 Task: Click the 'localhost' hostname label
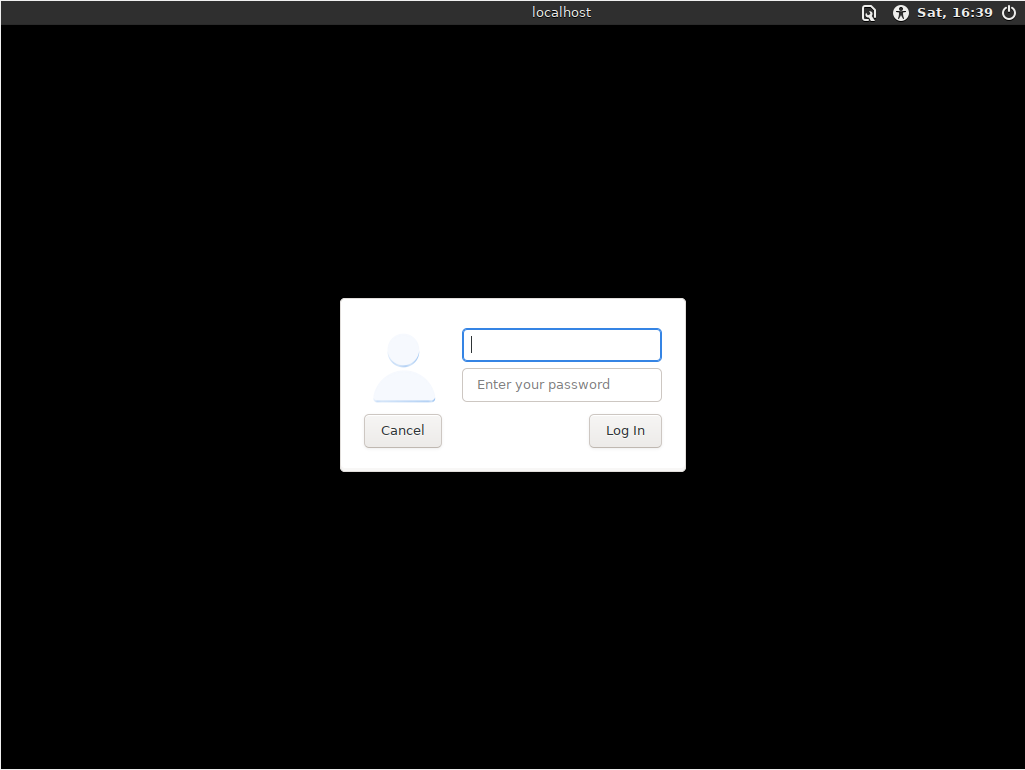(561, 13)
